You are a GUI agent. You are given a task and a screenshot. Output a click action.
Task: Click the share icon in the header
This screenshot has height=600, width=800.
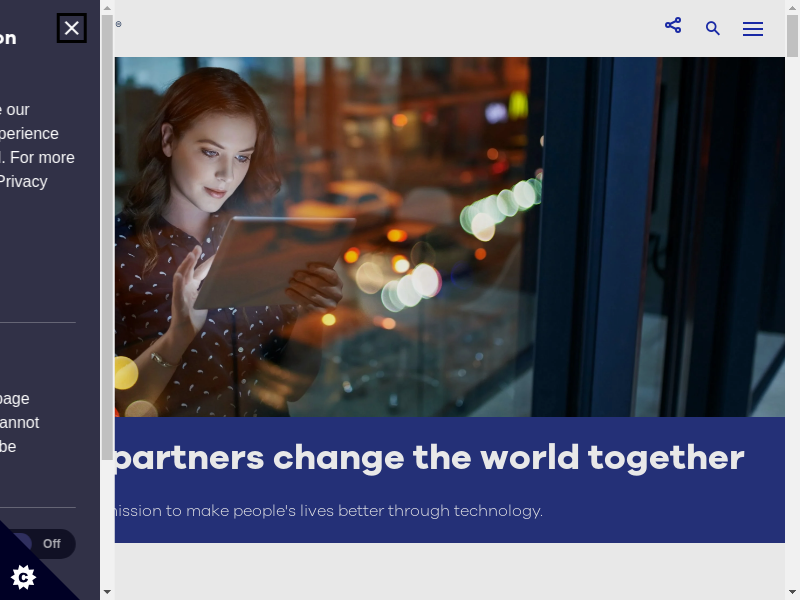coord(673,26)
